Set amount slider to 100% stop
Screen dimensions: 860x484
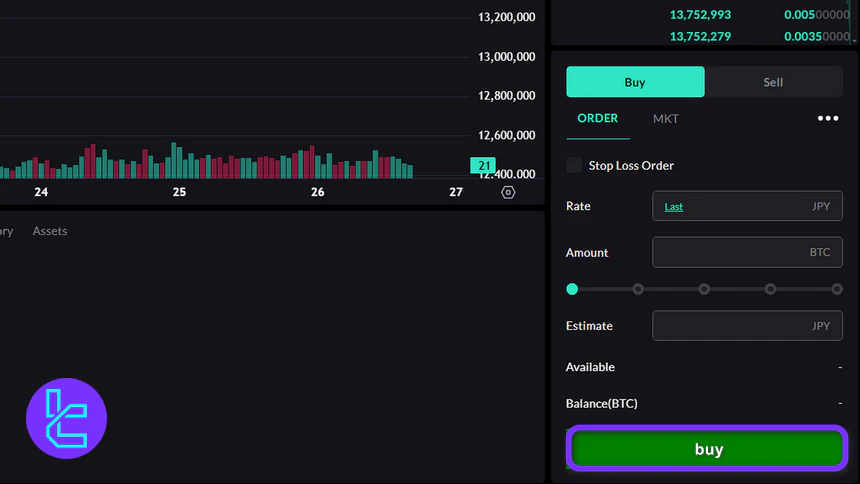click(x=837, y=289)
